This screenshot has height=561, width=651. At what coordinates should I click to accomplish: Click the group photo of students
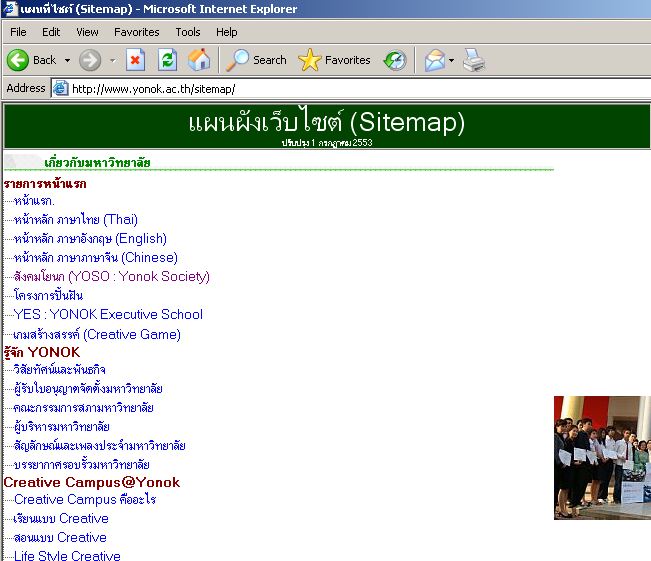tap(602, 458)
